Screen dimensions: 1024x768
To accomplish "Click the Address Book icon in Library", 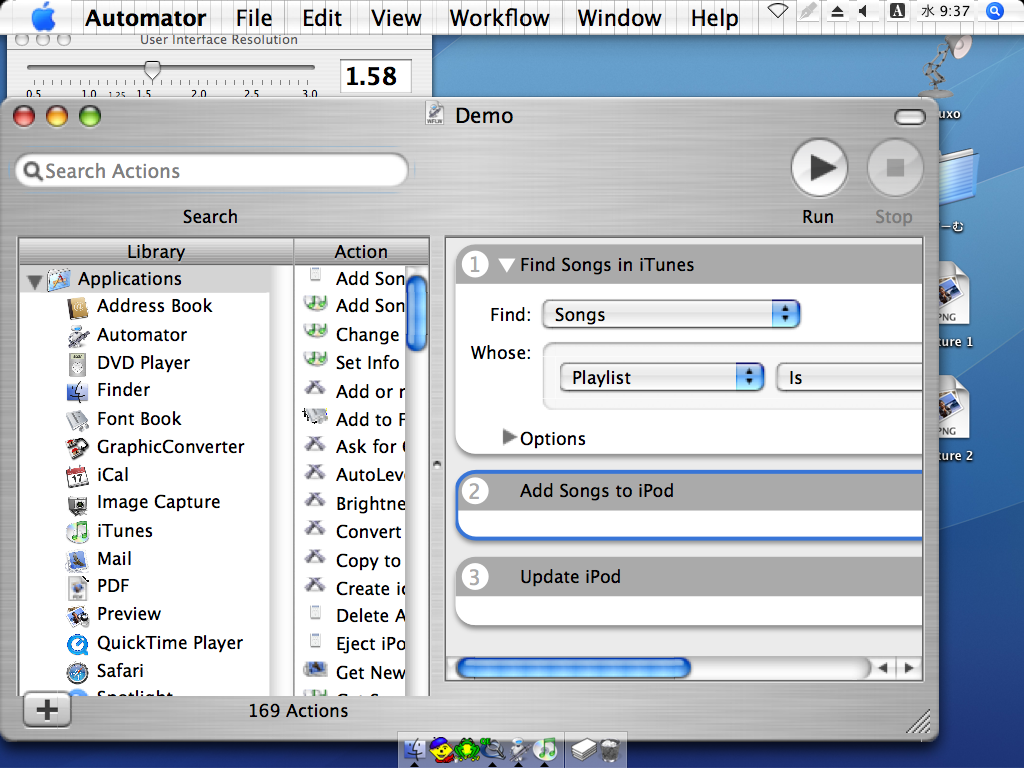I will coord(78,306).
